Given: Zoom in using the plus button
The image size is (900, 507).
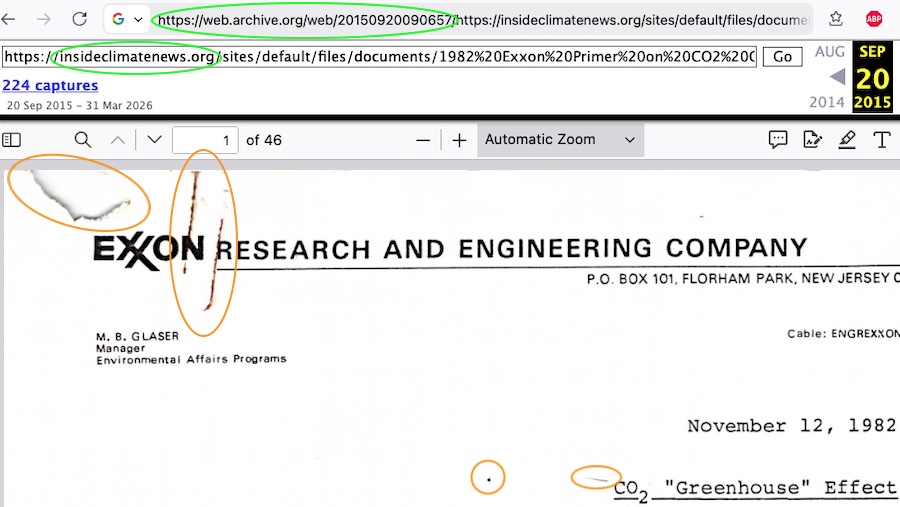Looking at the screenshot, I should [x=459, y=140].
